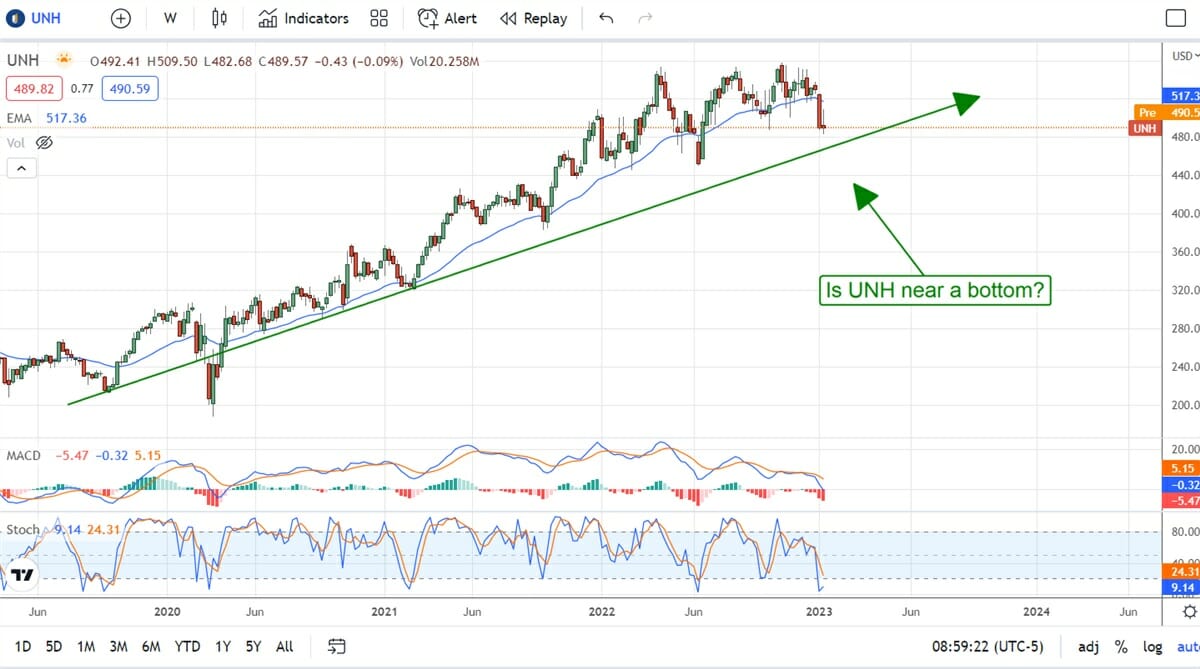
Task: Toggle the log scale option
Action: 1151,647
